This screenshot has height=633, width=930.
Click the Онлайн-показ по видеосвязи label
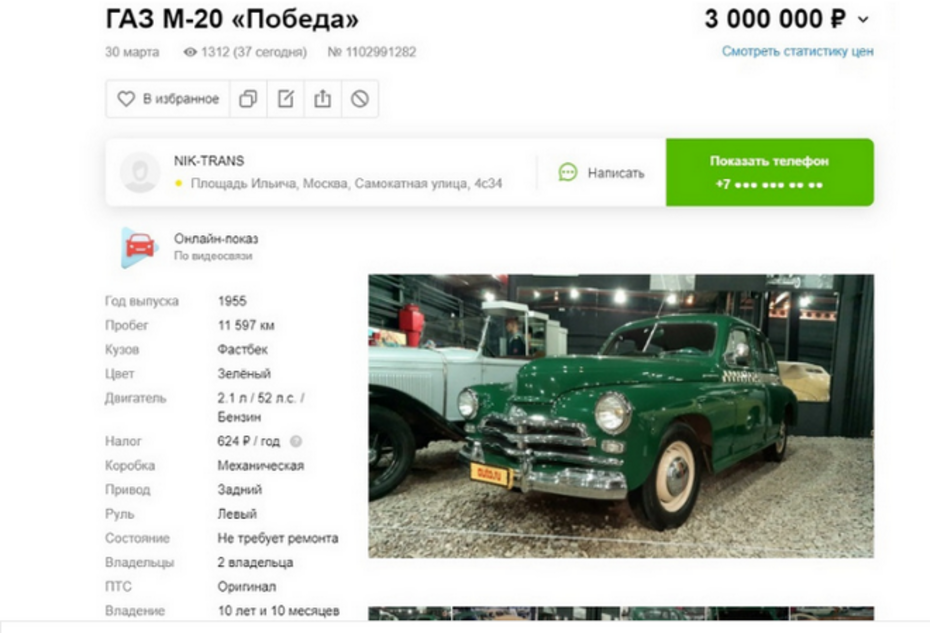[216, 247]
